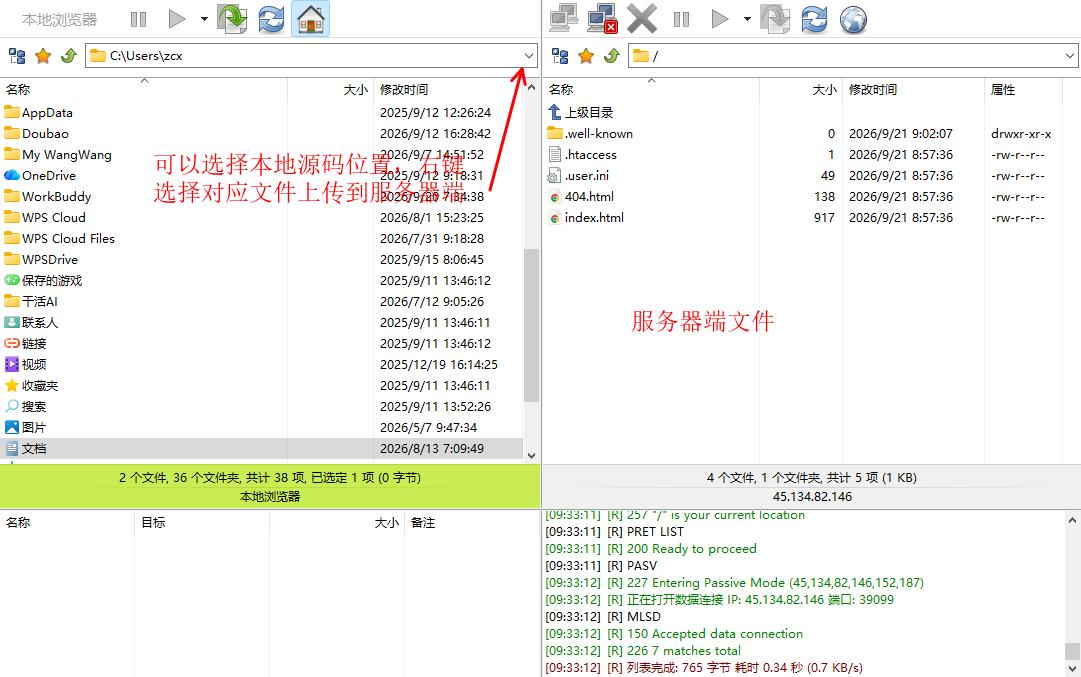The image size is (1081, 677).
Task: Click the green 本地浏览器 status bar
Action: 270,487
